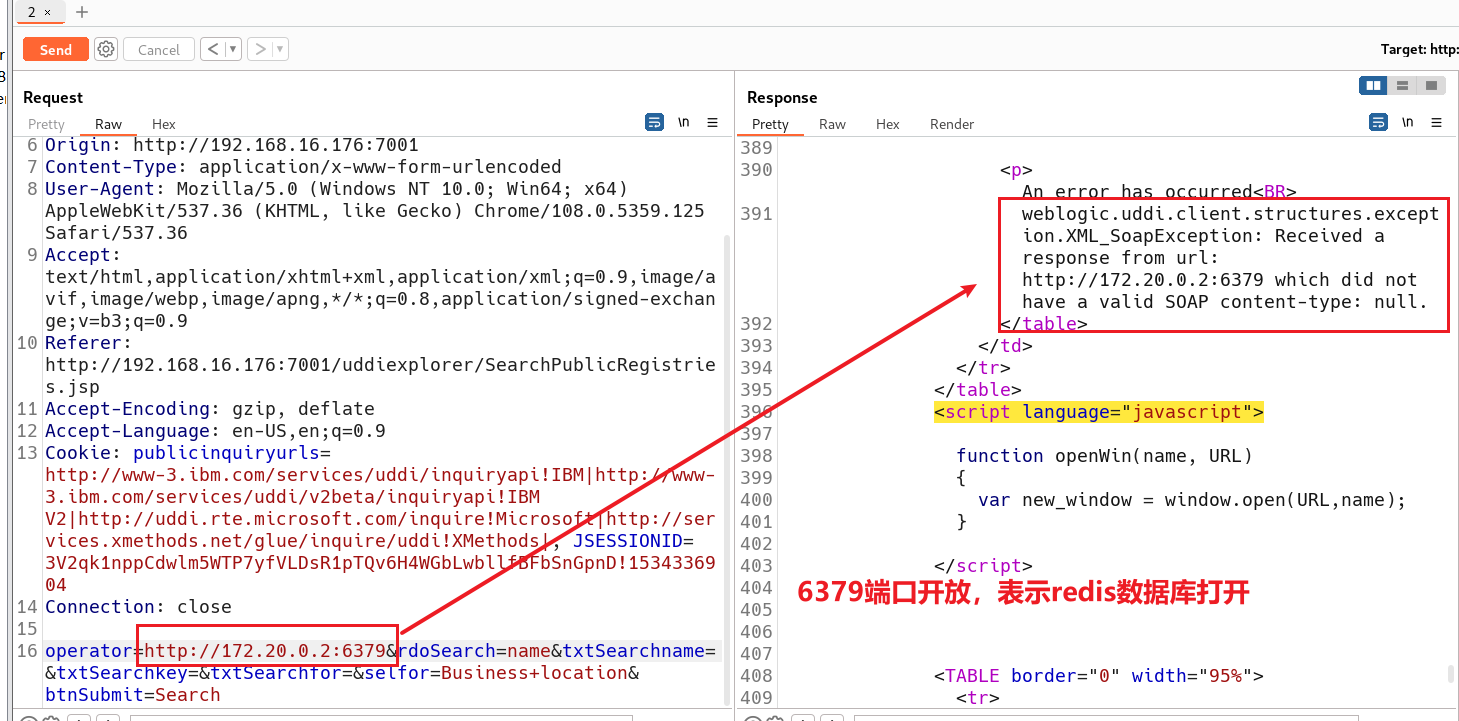Viewport: 1459px width, 721px height.
Task: Switch Response view to Raw tab
Action: pos(832,124)
